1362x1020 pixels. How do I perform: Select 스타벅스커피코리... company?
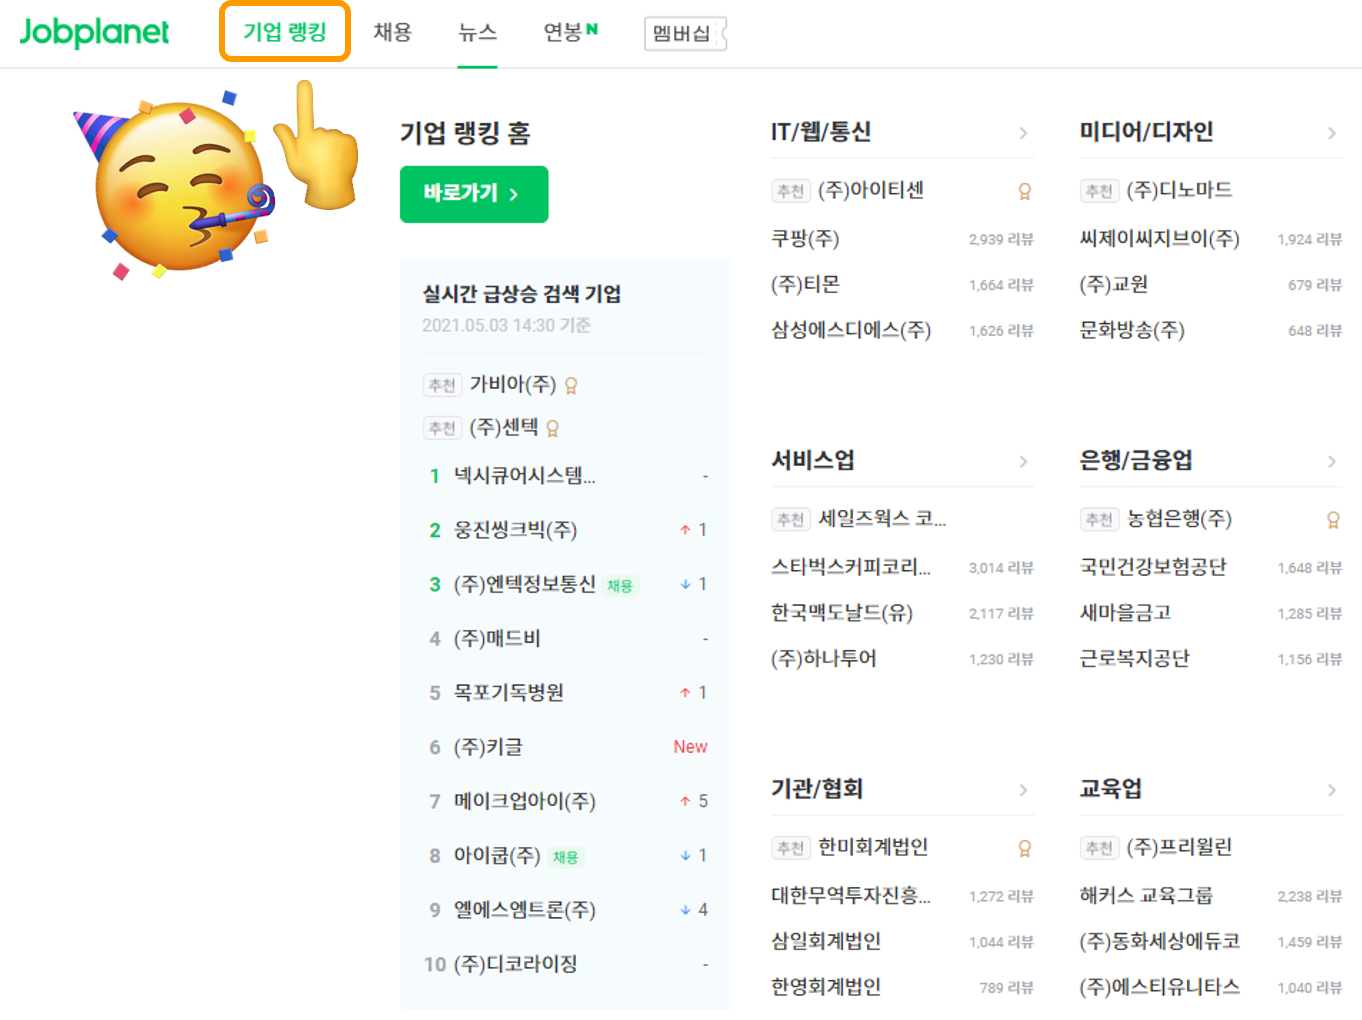click(851, 567)
